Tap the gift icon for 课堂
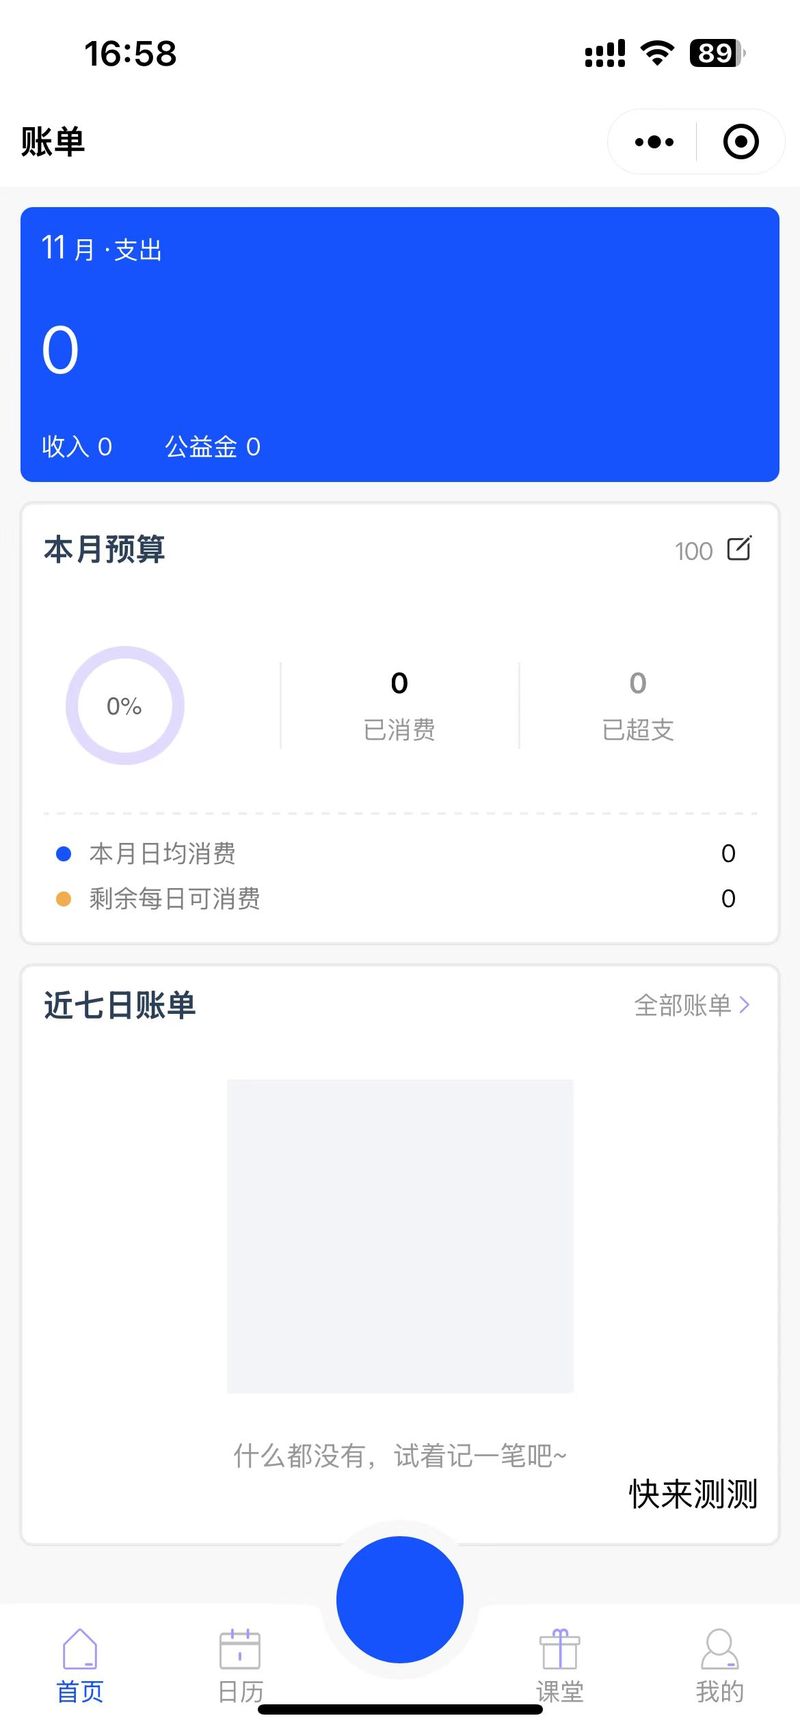This screenshot has height=1731, width=800. pos(560,1648)
